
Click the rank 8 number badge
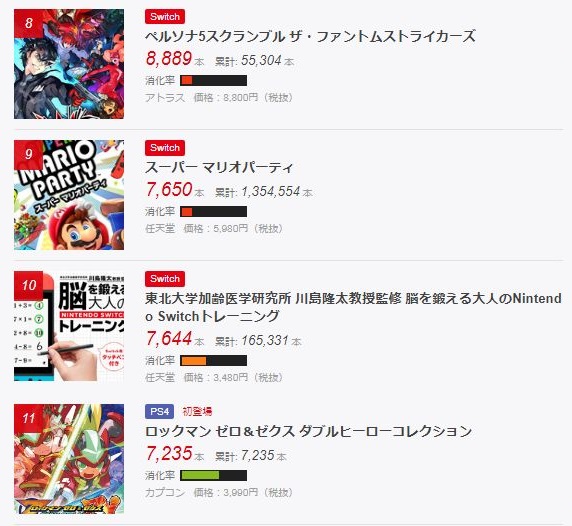28,23
